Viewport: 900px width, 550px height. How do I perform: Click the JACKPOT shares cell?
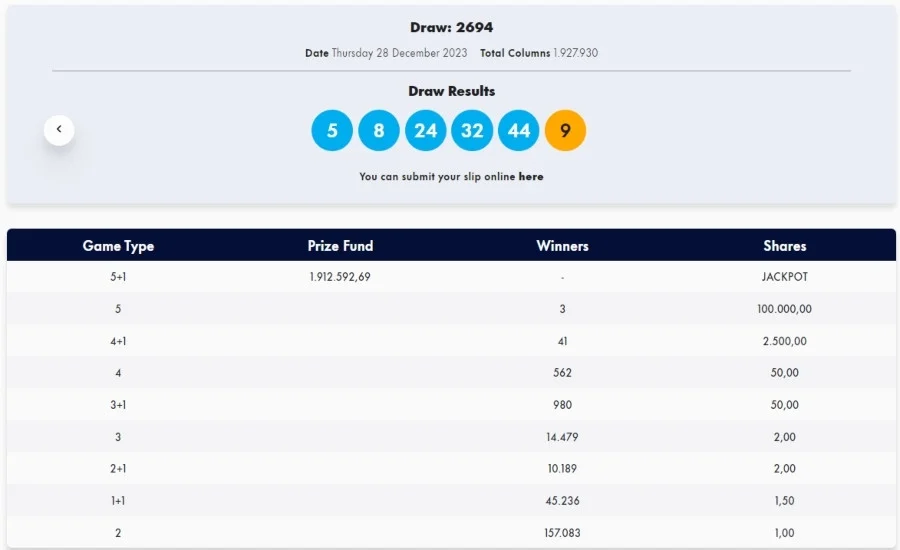(x=785, y=277)
